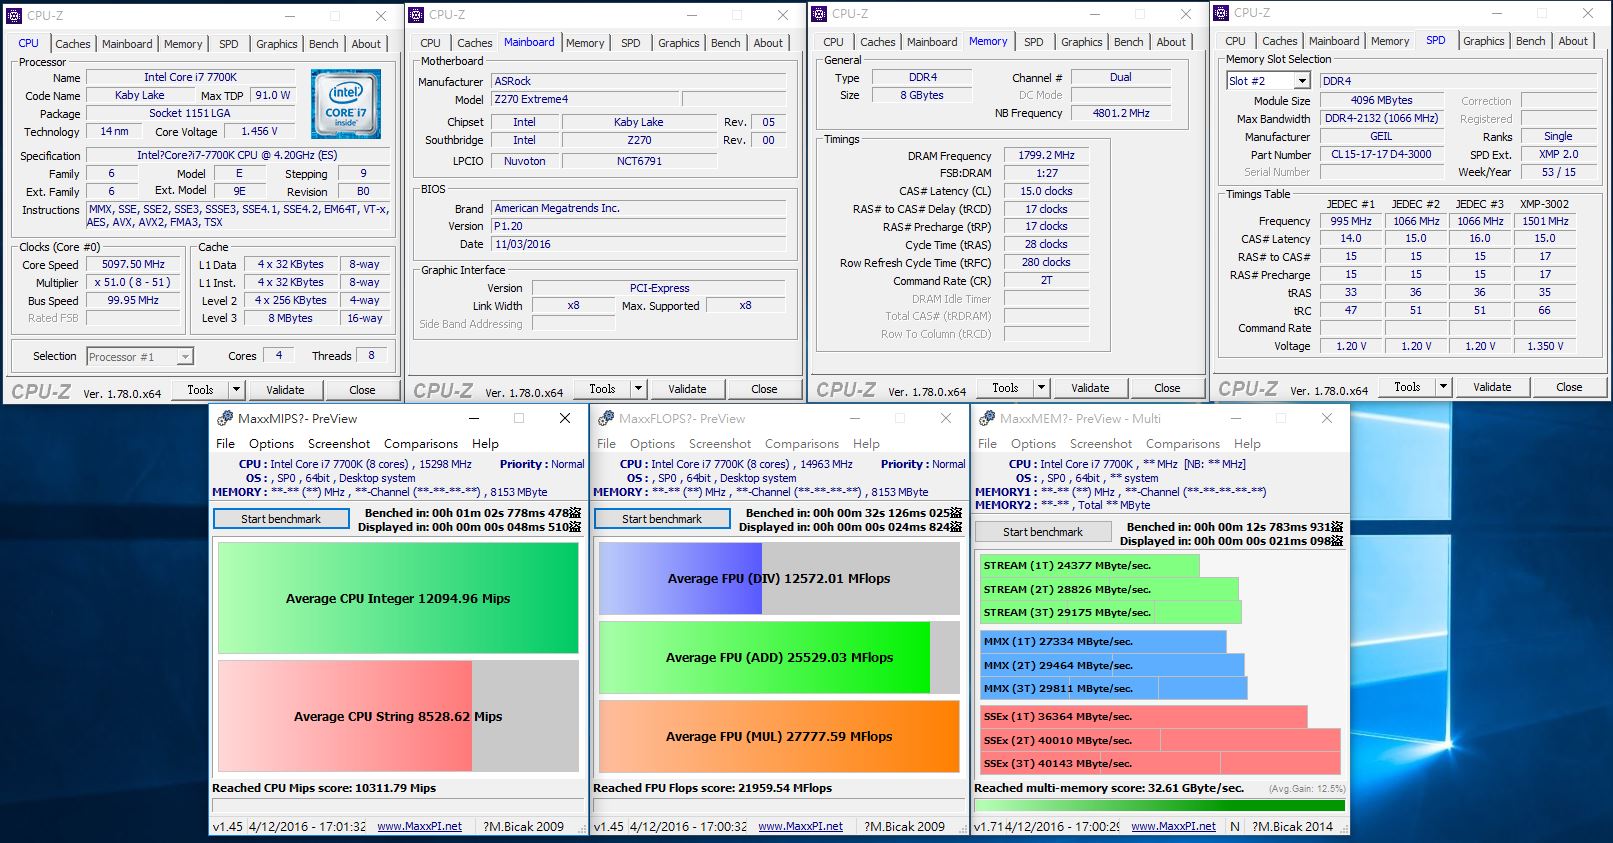Switch to Caches tab in first CPU-Z window
The height and width of the screenshot is (843, 1613).
(x=73, y=44)
